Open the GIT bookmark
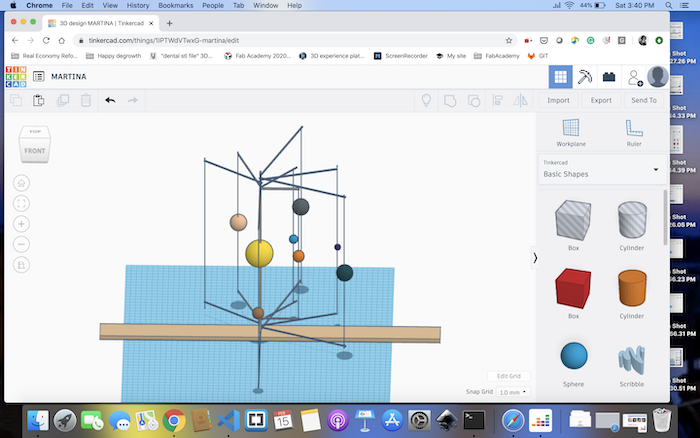Viewport: 700px width, 438px height. point(538,56)
